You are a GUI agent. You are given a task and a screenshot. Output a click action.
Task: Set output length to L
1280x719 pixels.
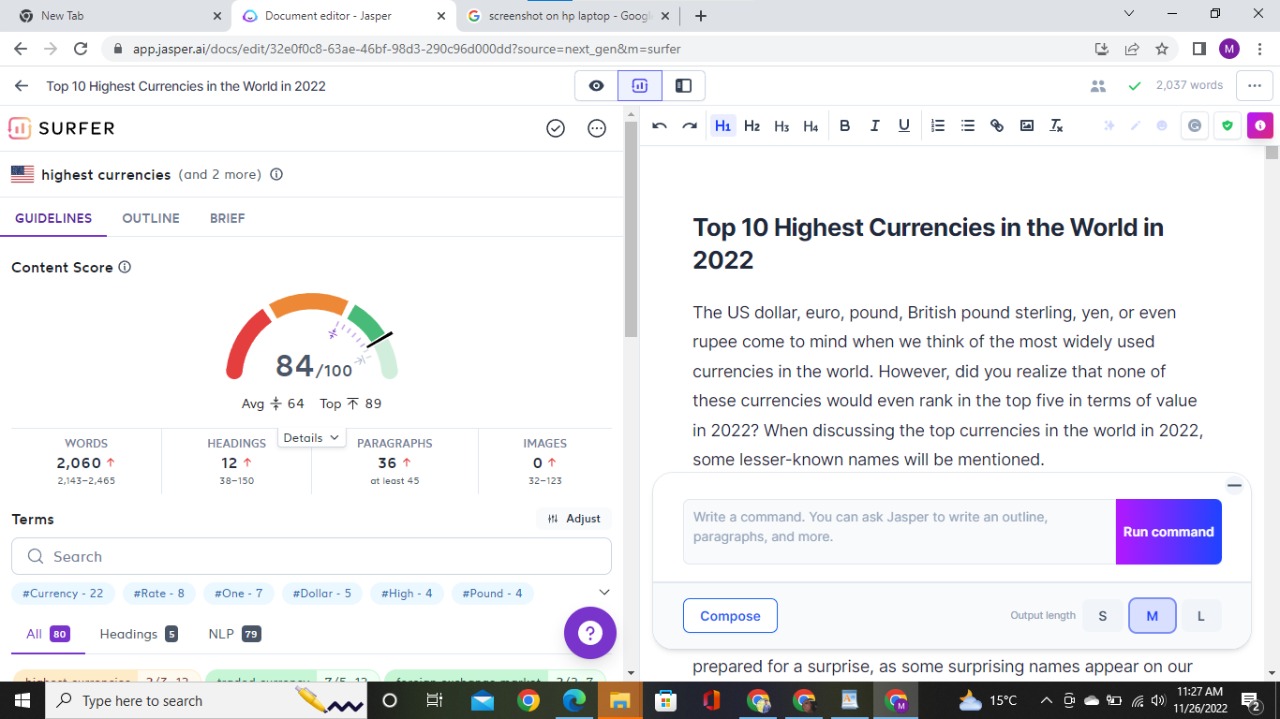coord(1201,616)
